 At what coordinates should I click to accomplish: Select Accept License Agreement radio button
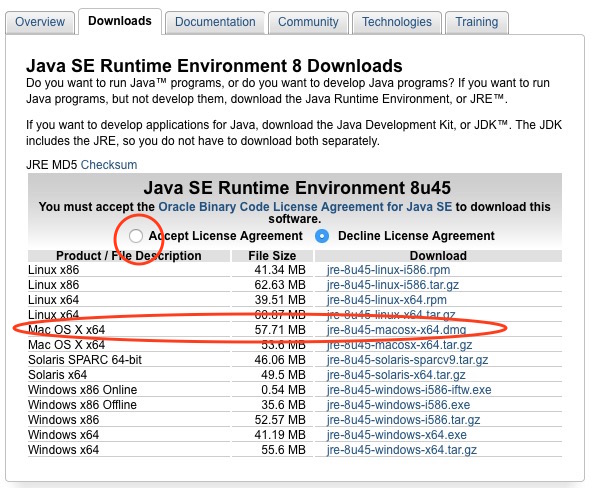point(135,236)
